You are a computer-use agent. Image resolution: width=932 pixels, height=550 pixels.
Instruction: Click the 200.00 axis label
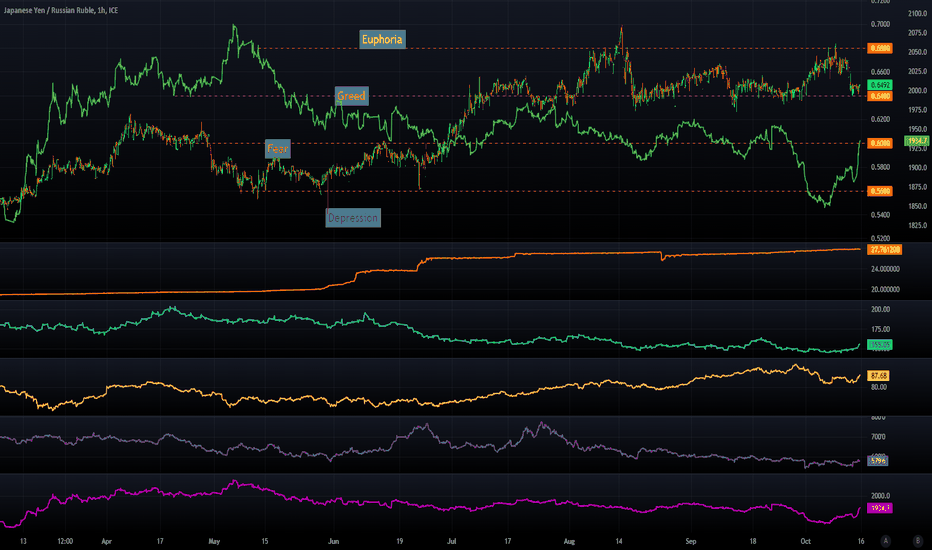tap(880, 309)
